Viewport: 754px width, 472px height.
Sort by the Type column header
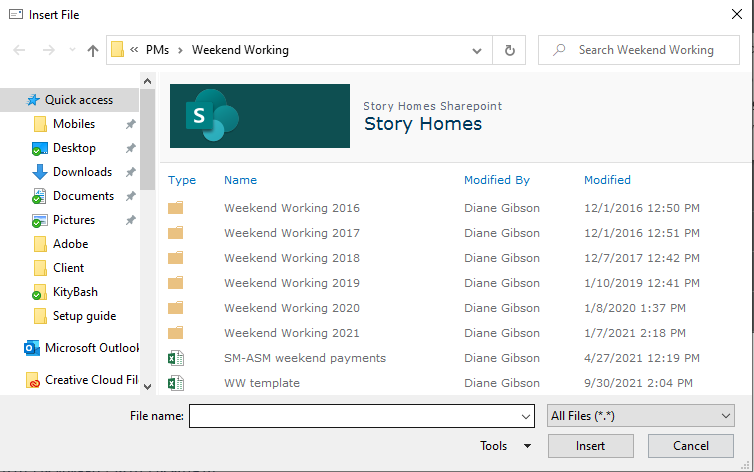click(182, 180)
